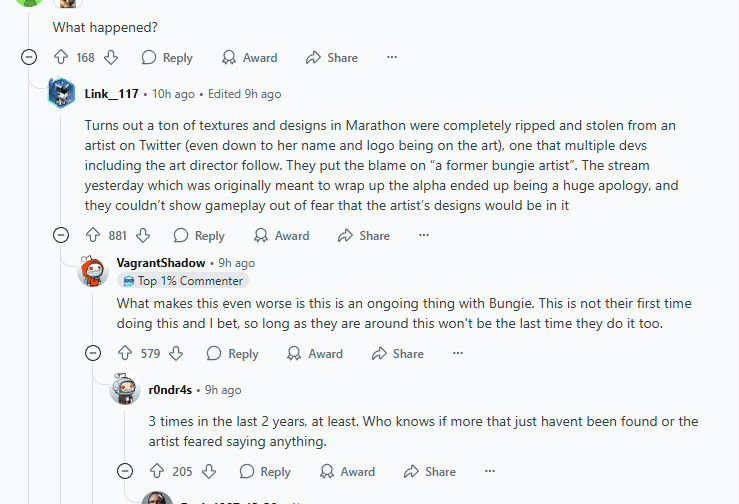Screen dimensions: 739x504
Task: Downvote Link__117's comment
Action: click(x=143, y=236)
